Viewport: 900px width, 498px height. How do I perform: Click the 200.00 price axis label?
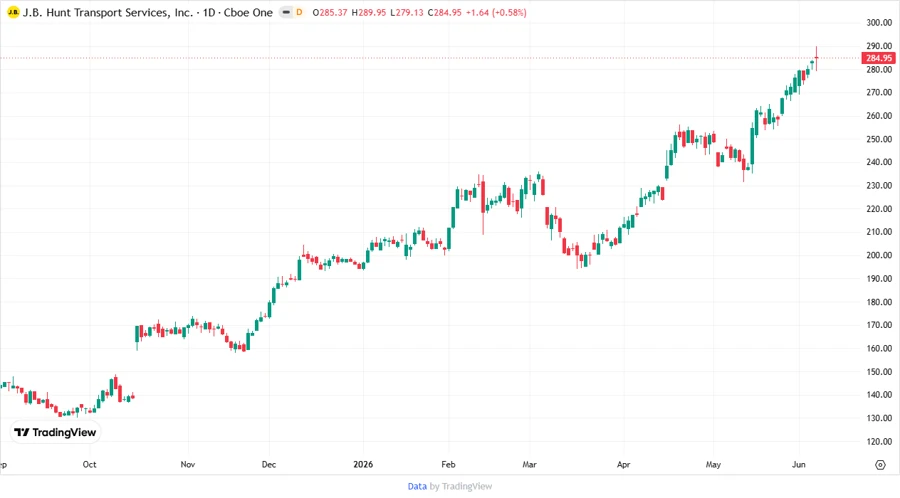pos(879,255)
